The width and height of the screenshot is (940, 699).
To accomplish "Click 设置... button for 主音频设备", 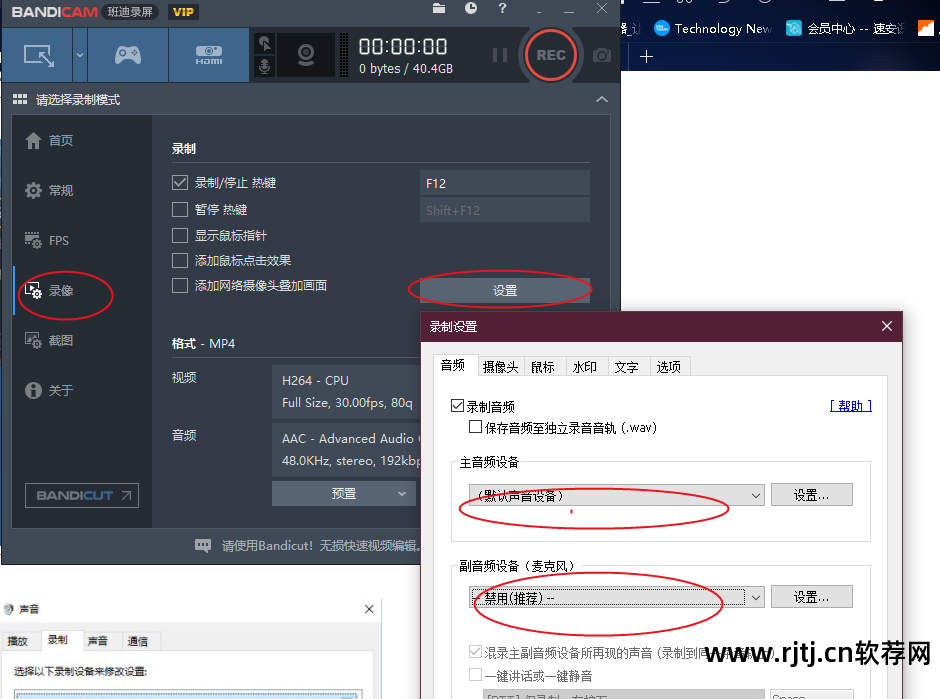I will (x=811, y=495).
